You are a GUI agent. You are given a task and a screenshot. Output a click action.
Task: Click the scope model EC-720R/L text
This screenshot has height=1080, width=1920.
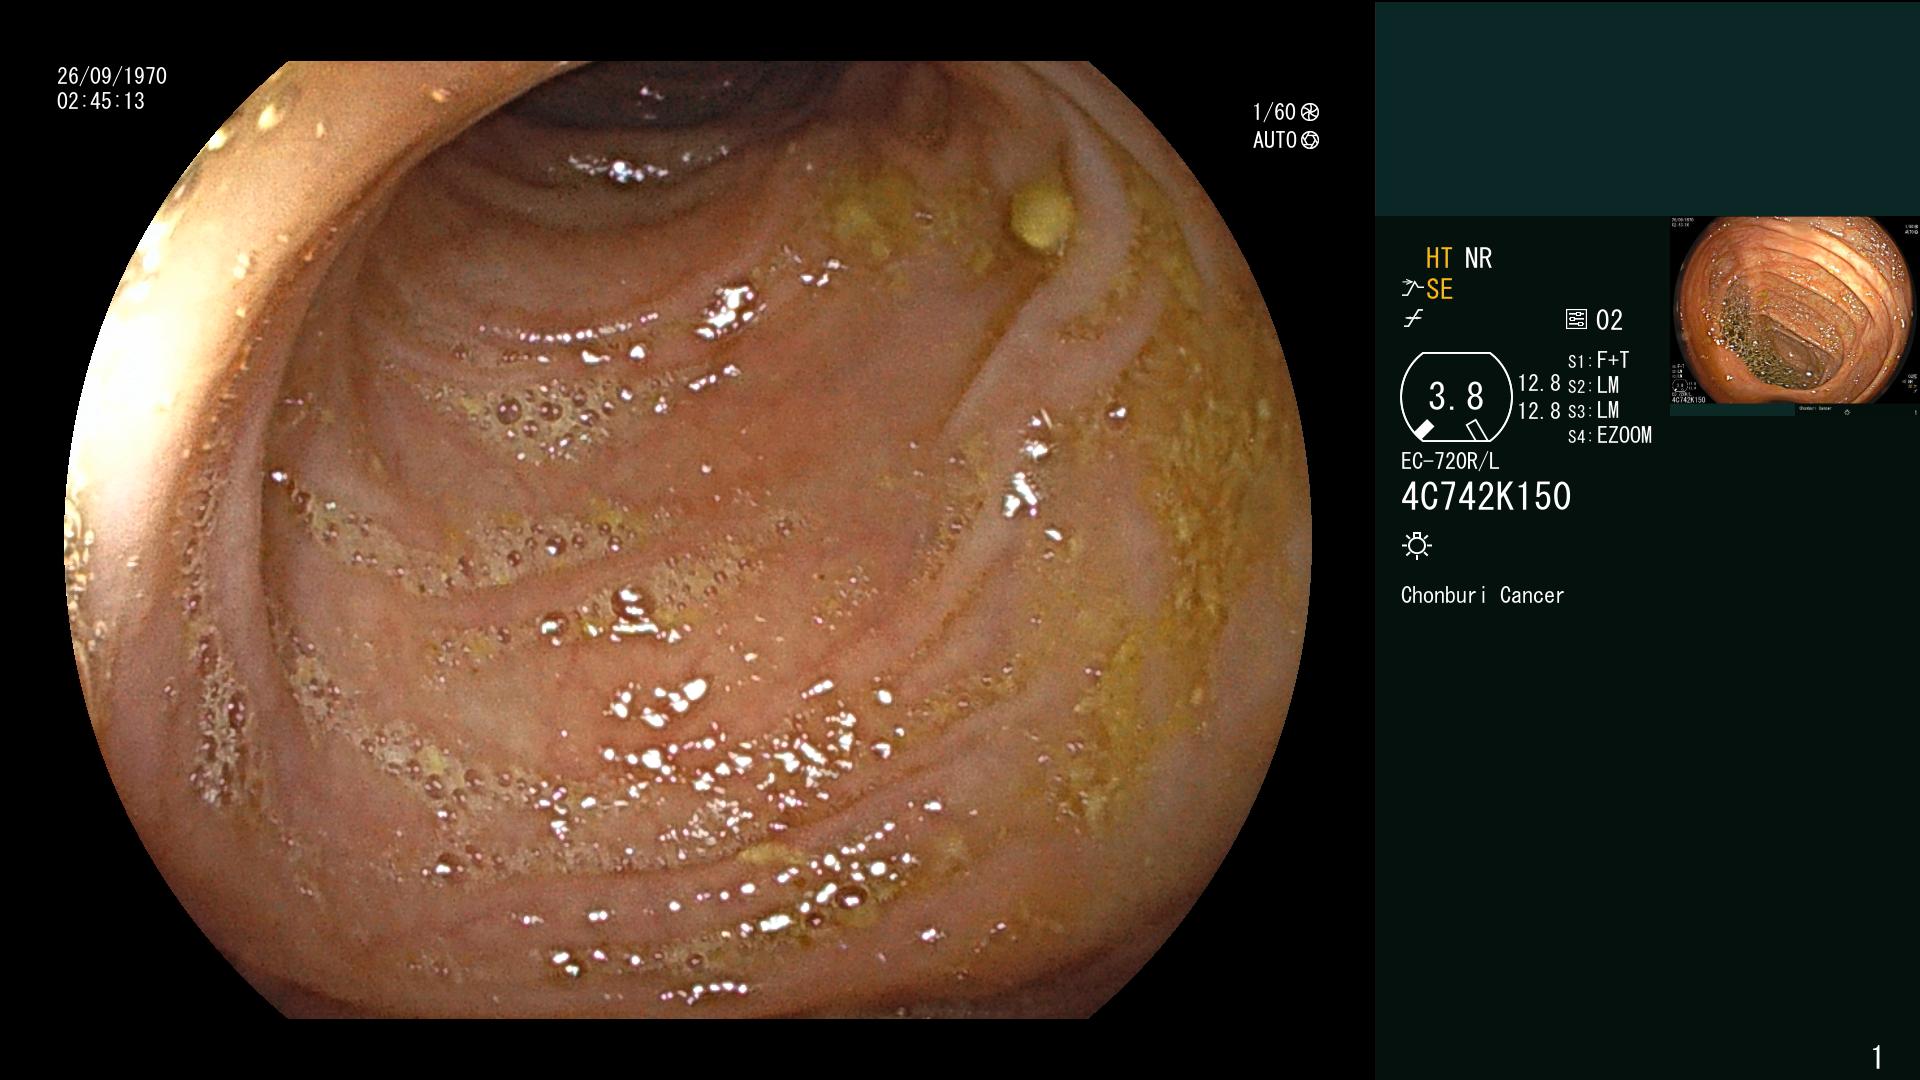(1450, 461)
